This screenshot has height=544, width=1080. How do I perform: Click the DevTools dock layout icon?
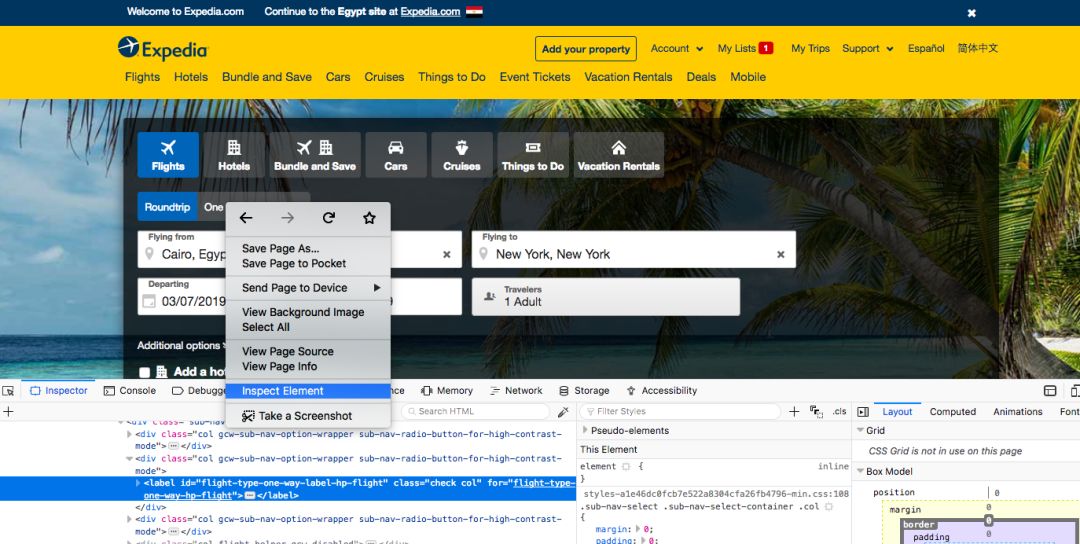(1050, 390)
